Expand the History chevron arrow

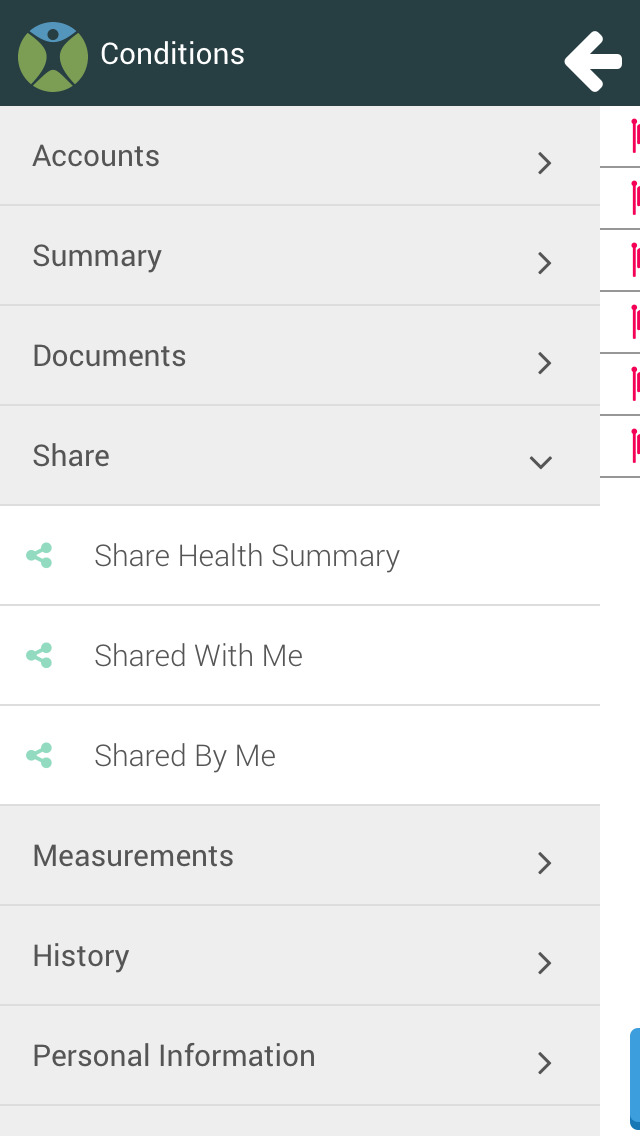[x=544, y=964]
